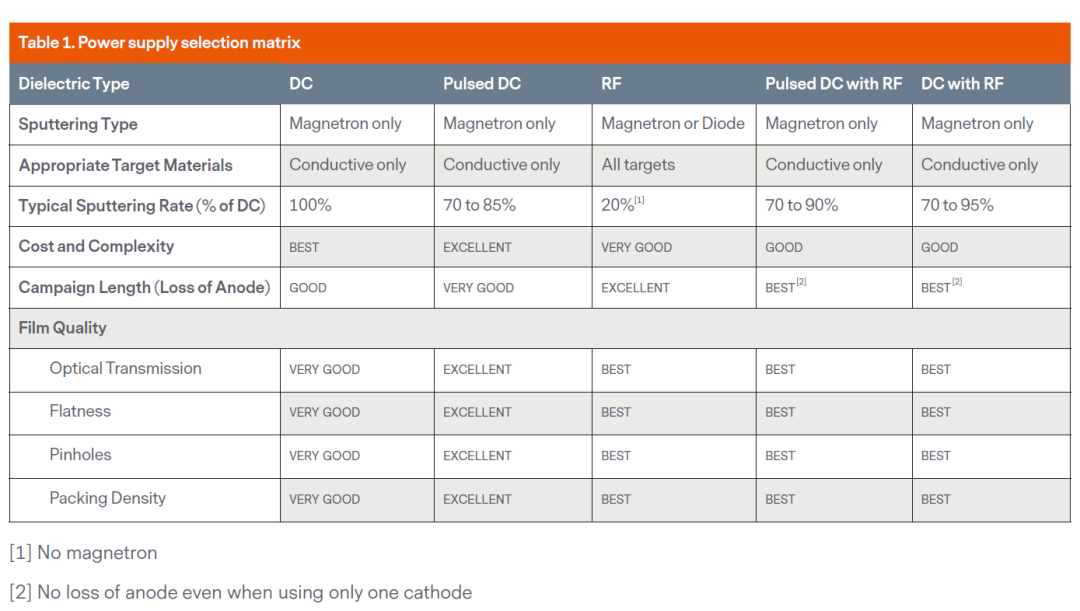Select the Sputtering Type row label
Screen dimensions: 1080x611
tap(78, 124)
